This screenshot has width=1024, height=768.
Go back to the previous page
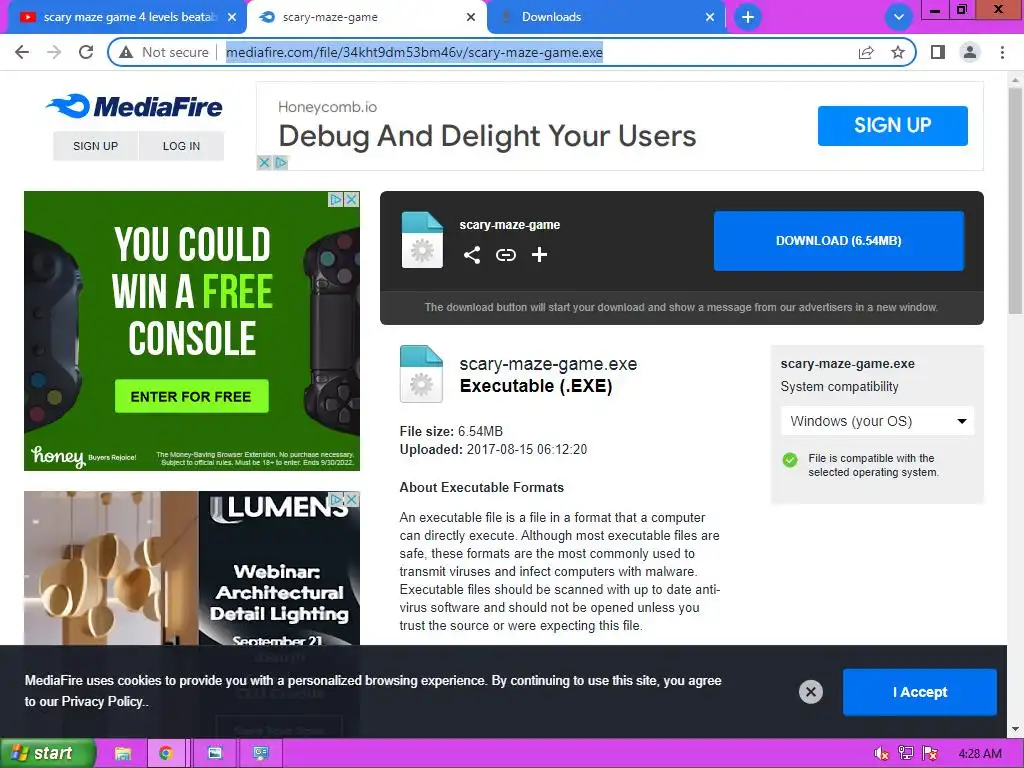(22, 52)
